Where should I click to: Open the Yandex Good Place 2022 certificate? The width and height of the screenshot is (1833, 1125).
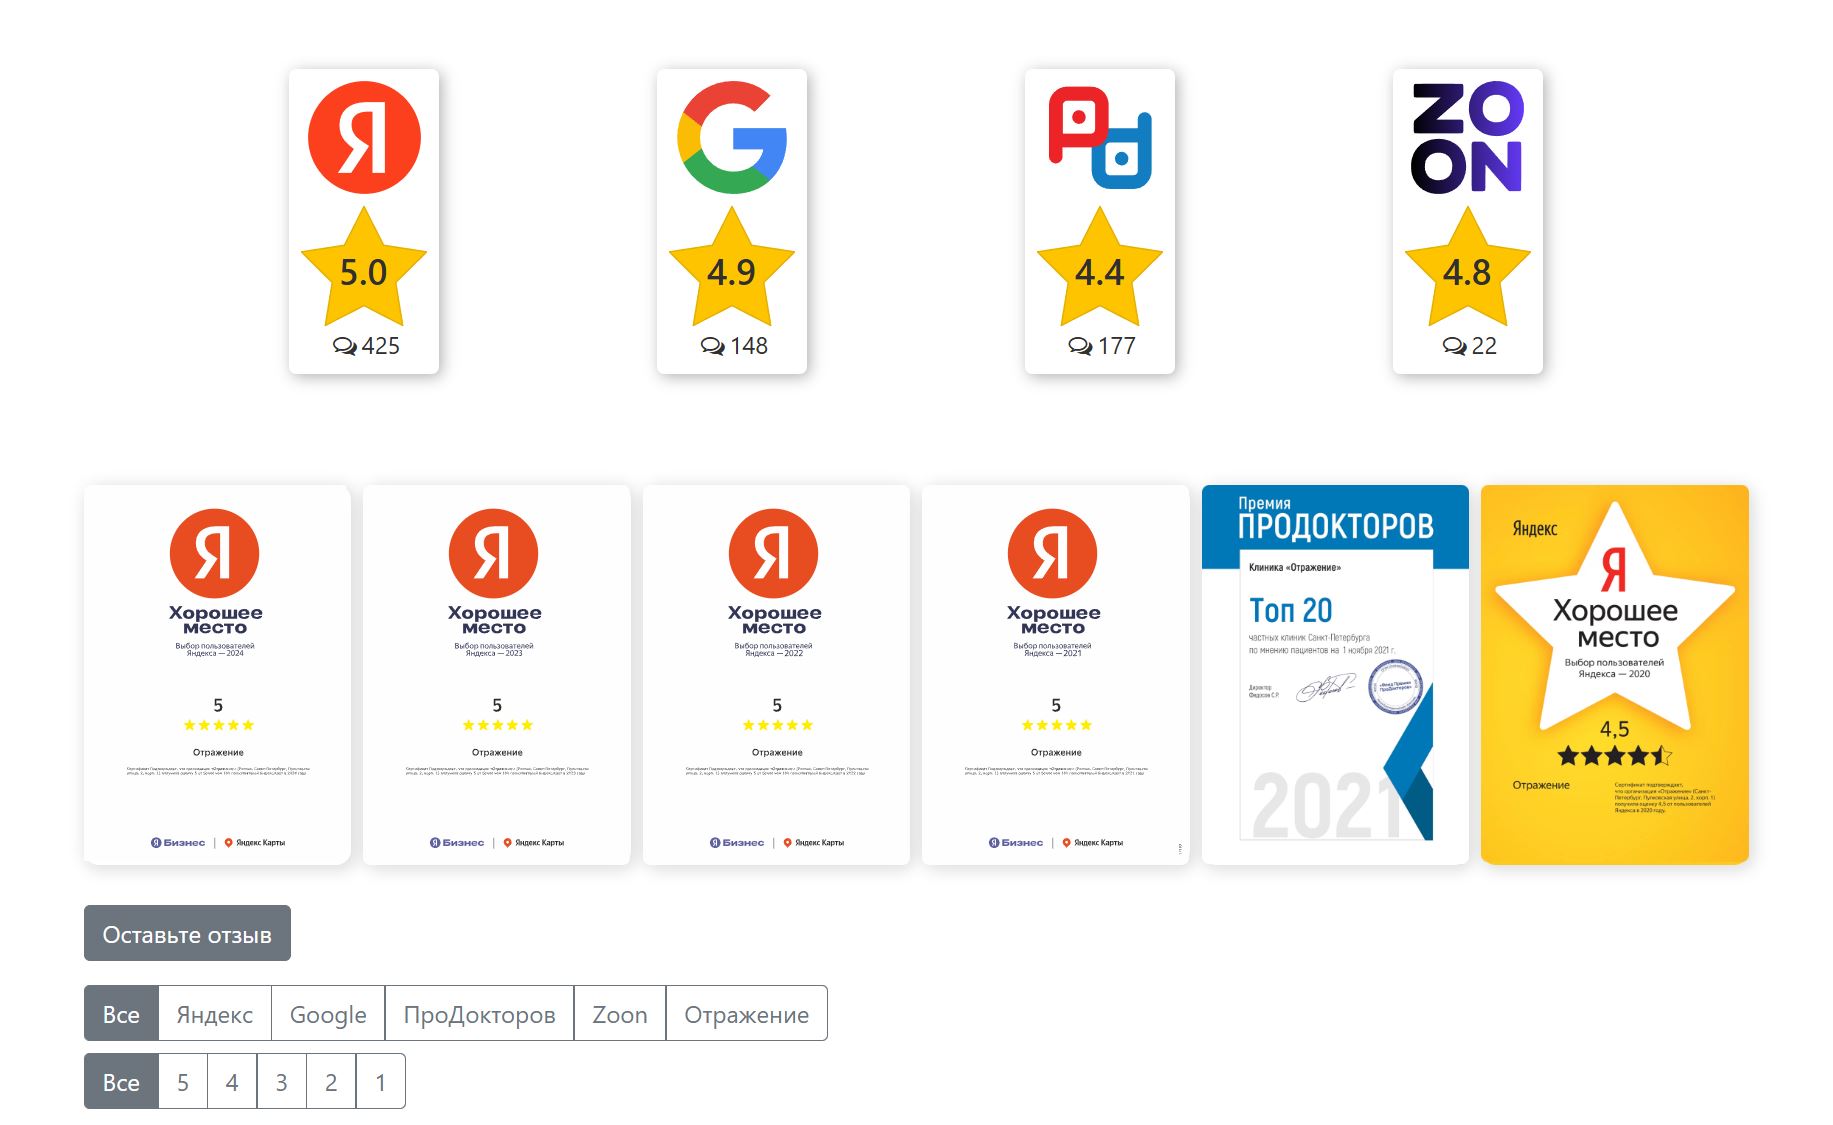pos(776,675)
